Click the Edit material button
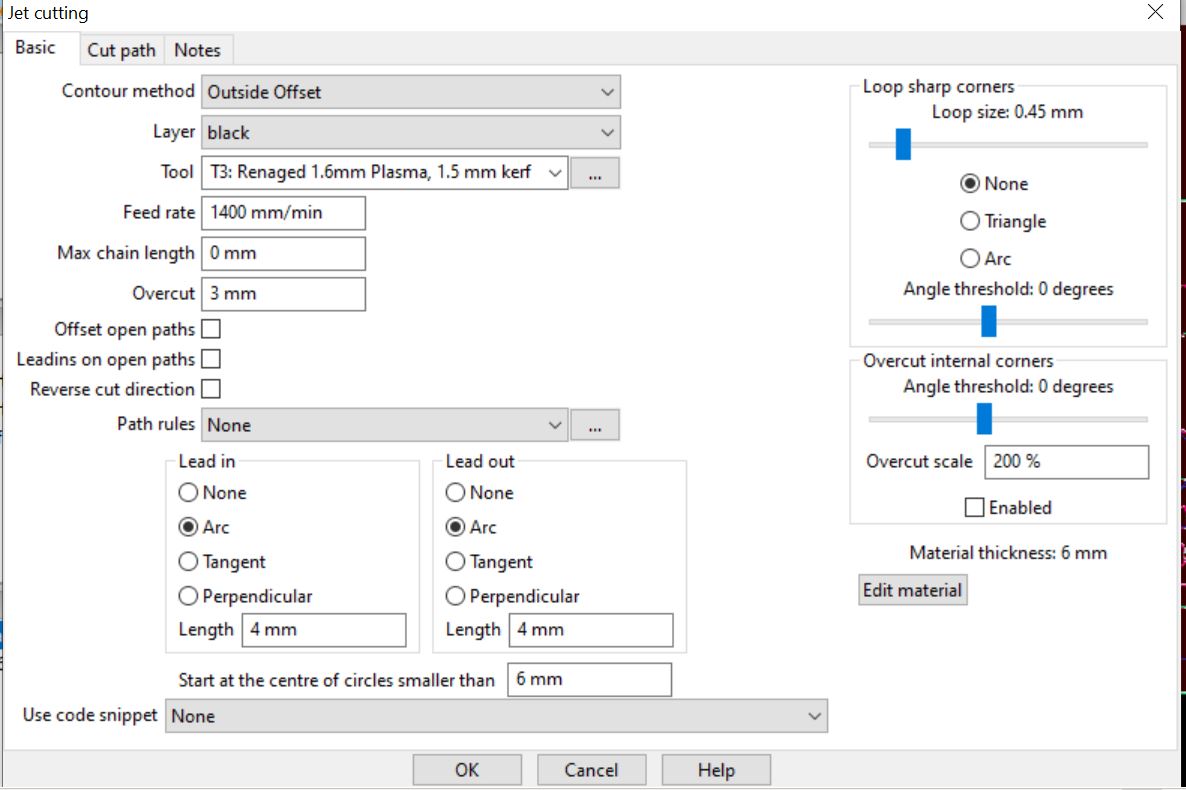Viewport: 1186px width, 790px height. [x=913, y=590]
